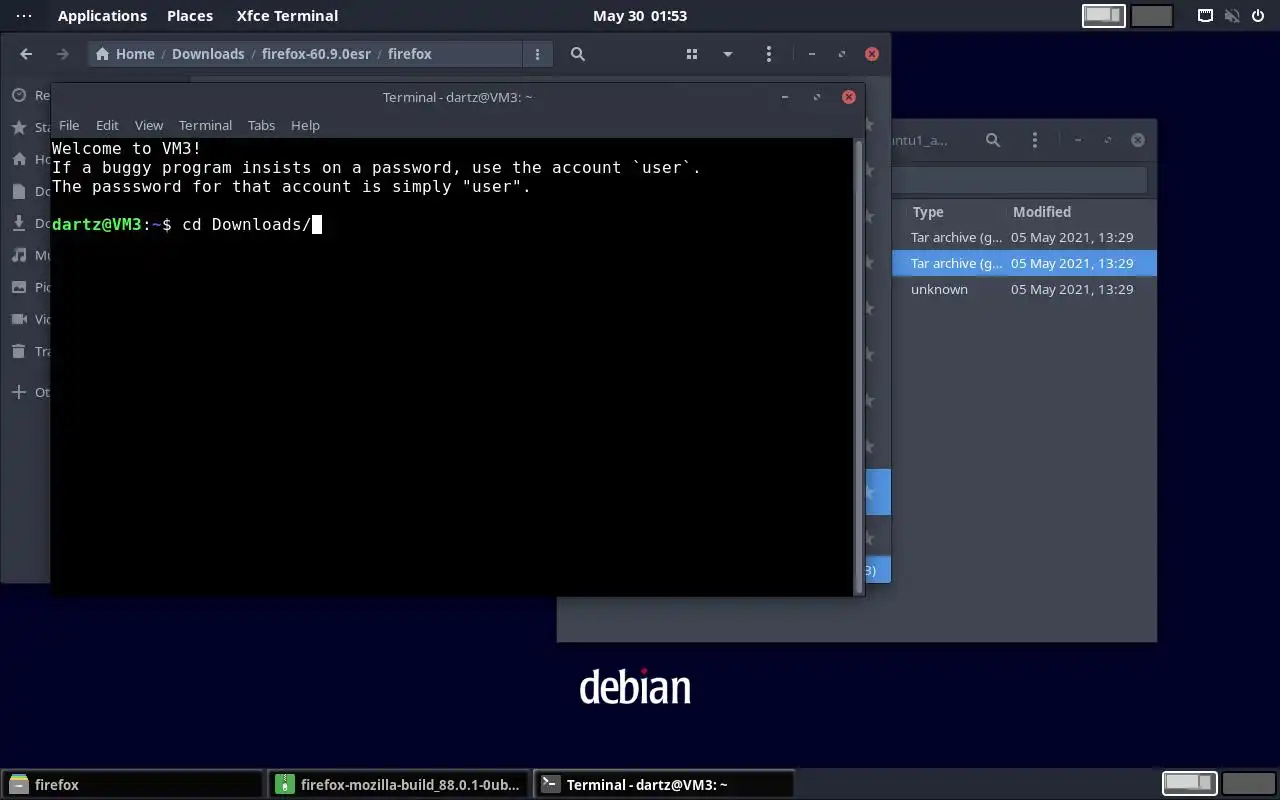Open path bar's three-dot folder menu
The height and width of the screenshot is (800, 1280).
click(x=537, y=54)
